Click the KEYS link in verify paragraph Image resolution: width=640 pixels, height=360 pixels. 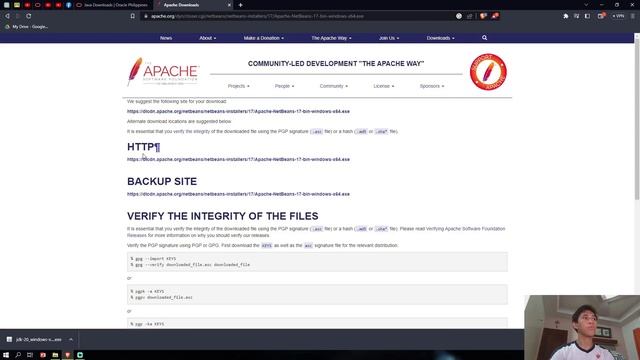tap(267, 246)
